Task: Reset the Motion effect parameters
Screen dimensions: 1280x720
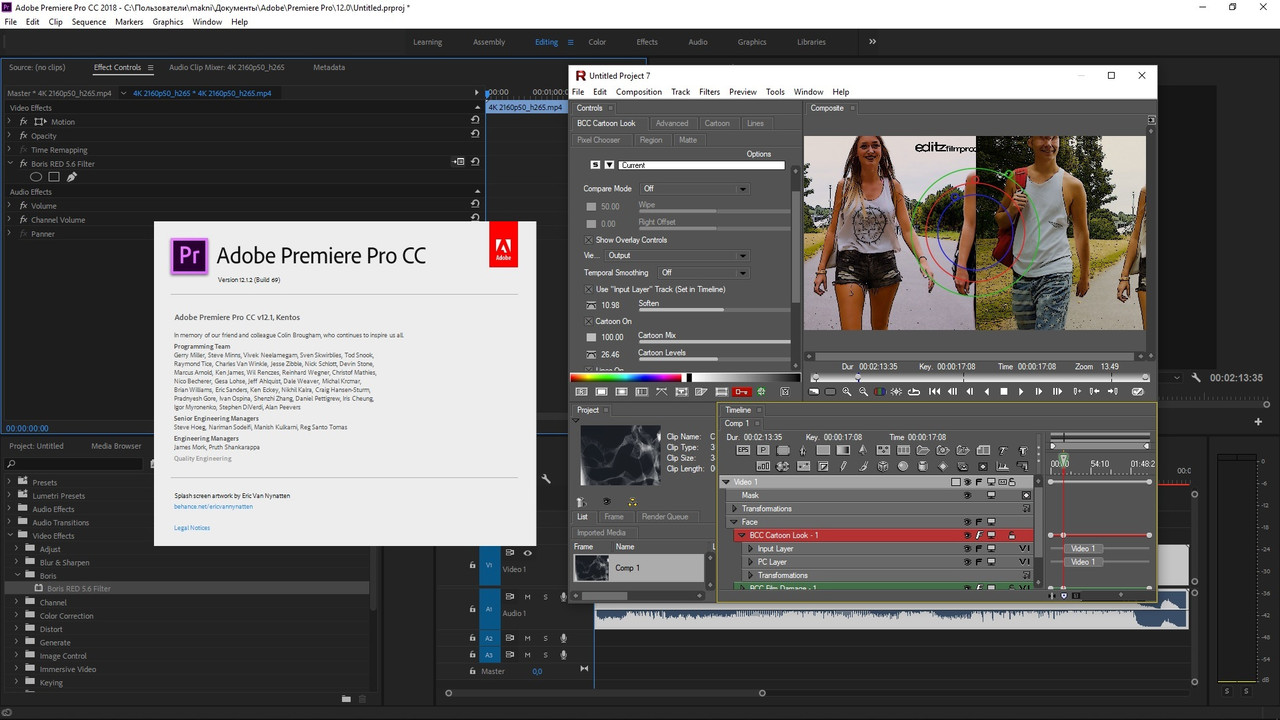Action: coord(475,121)
